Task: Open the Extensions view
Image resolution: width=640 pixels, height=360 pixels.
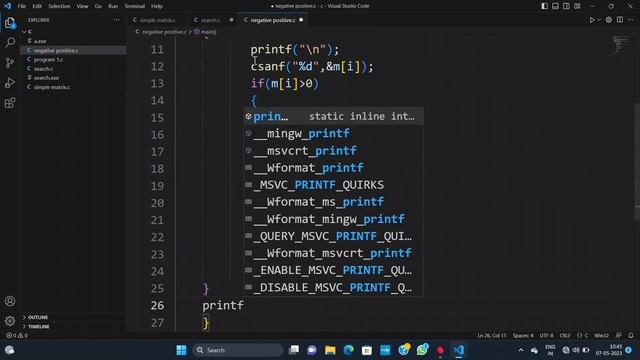Action: click(x=10, y=102)
